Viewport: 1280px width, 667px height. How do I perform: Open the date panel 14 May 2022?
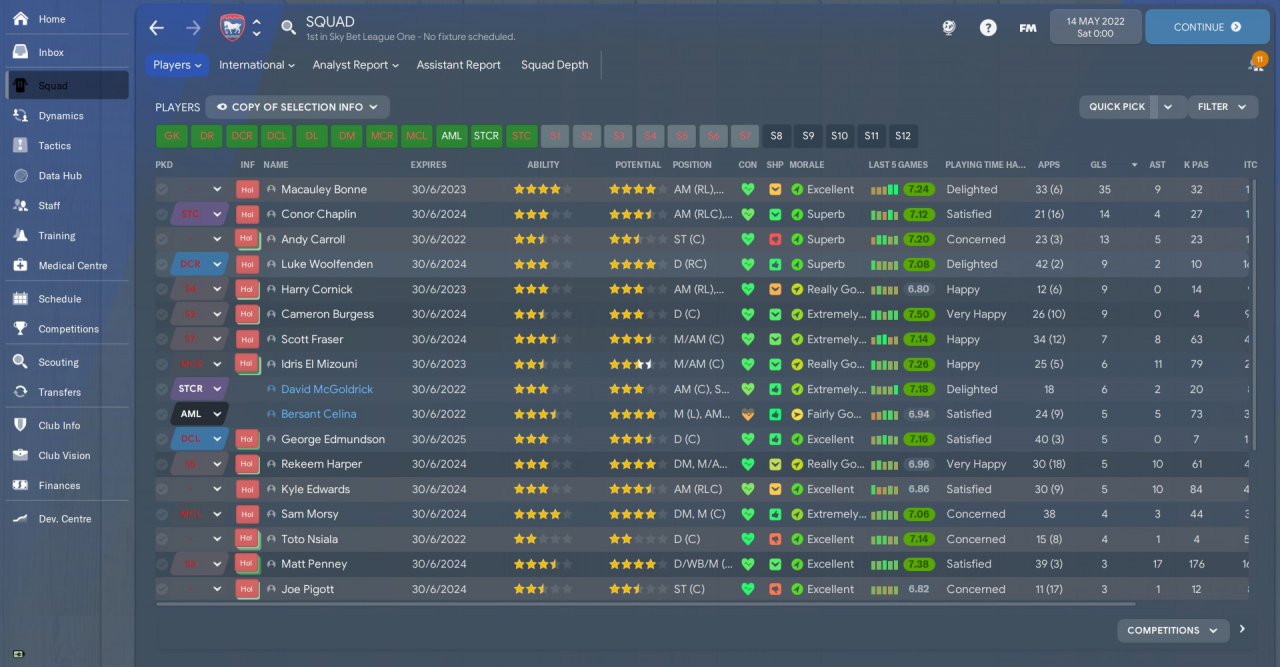pos(1095,27)
